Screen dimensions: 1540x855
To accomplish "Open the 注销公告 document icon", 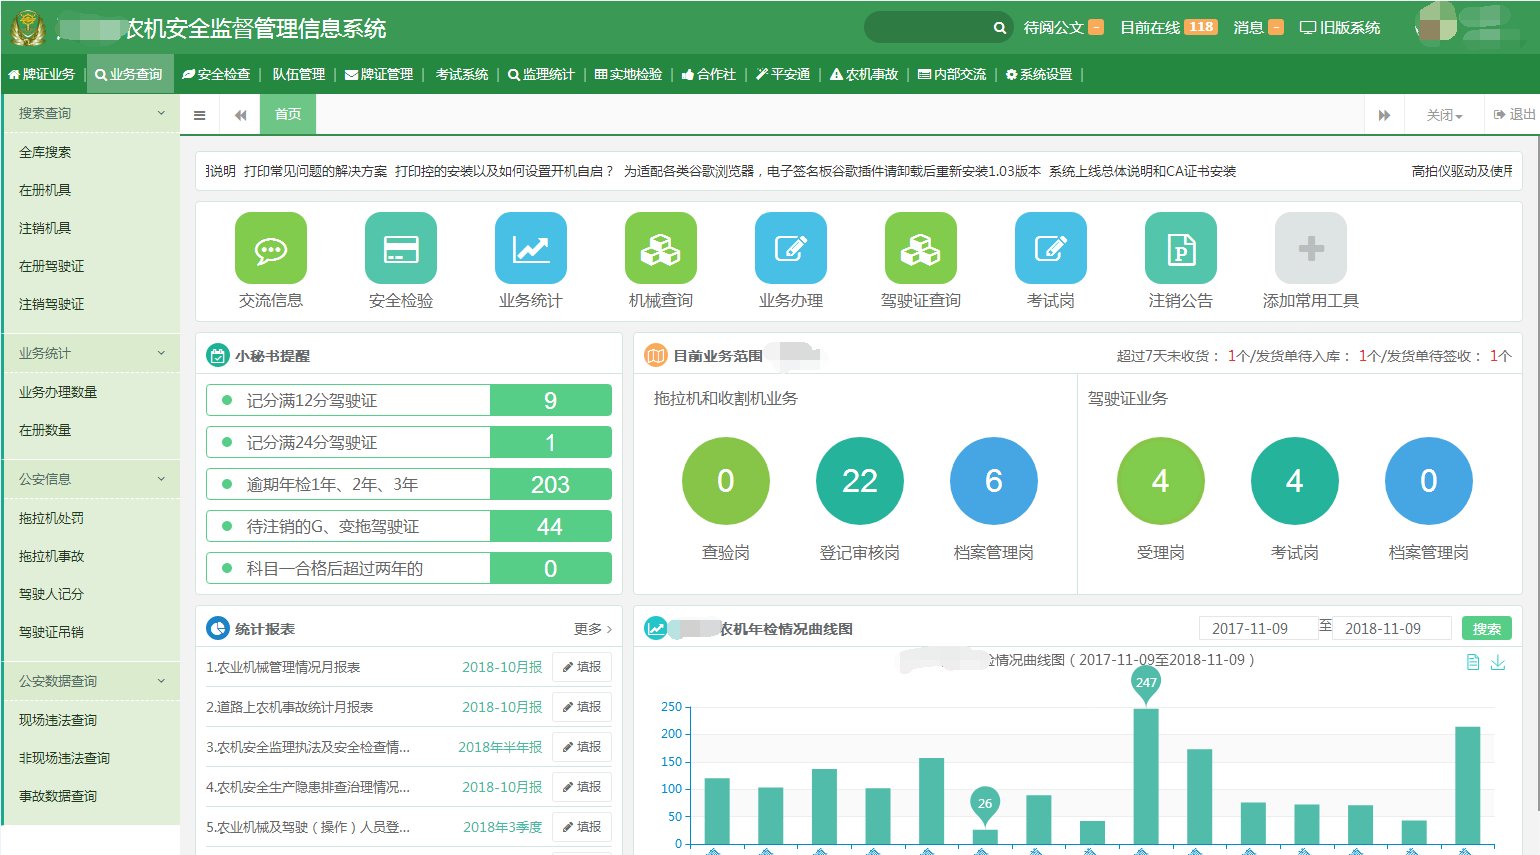I will 1180,248.
